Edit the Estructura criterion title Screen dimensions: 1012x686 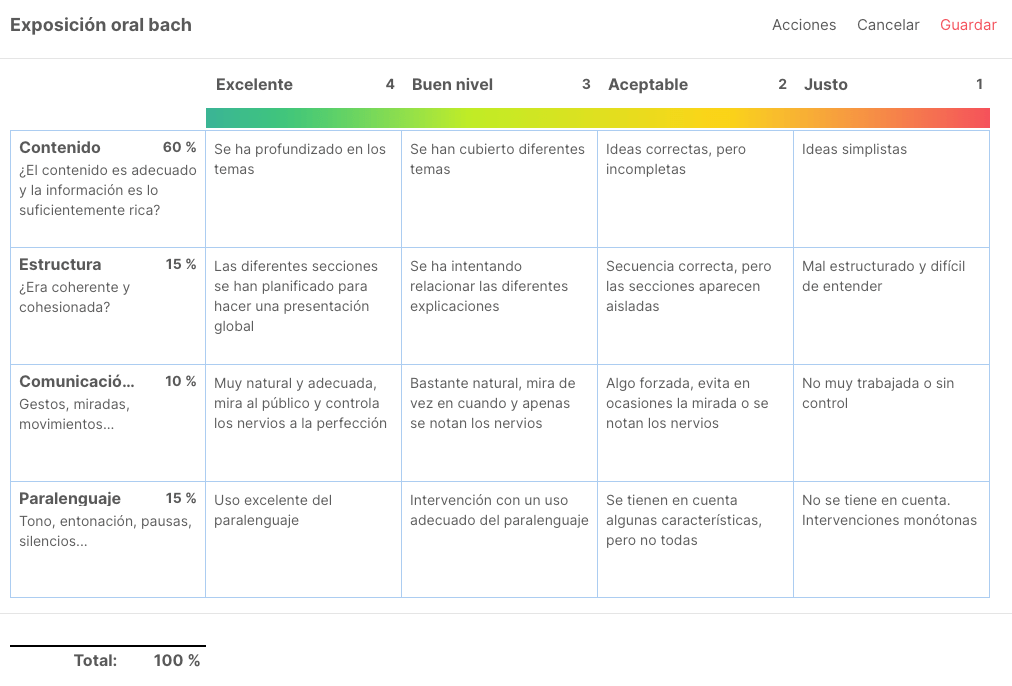click(60, 265)
